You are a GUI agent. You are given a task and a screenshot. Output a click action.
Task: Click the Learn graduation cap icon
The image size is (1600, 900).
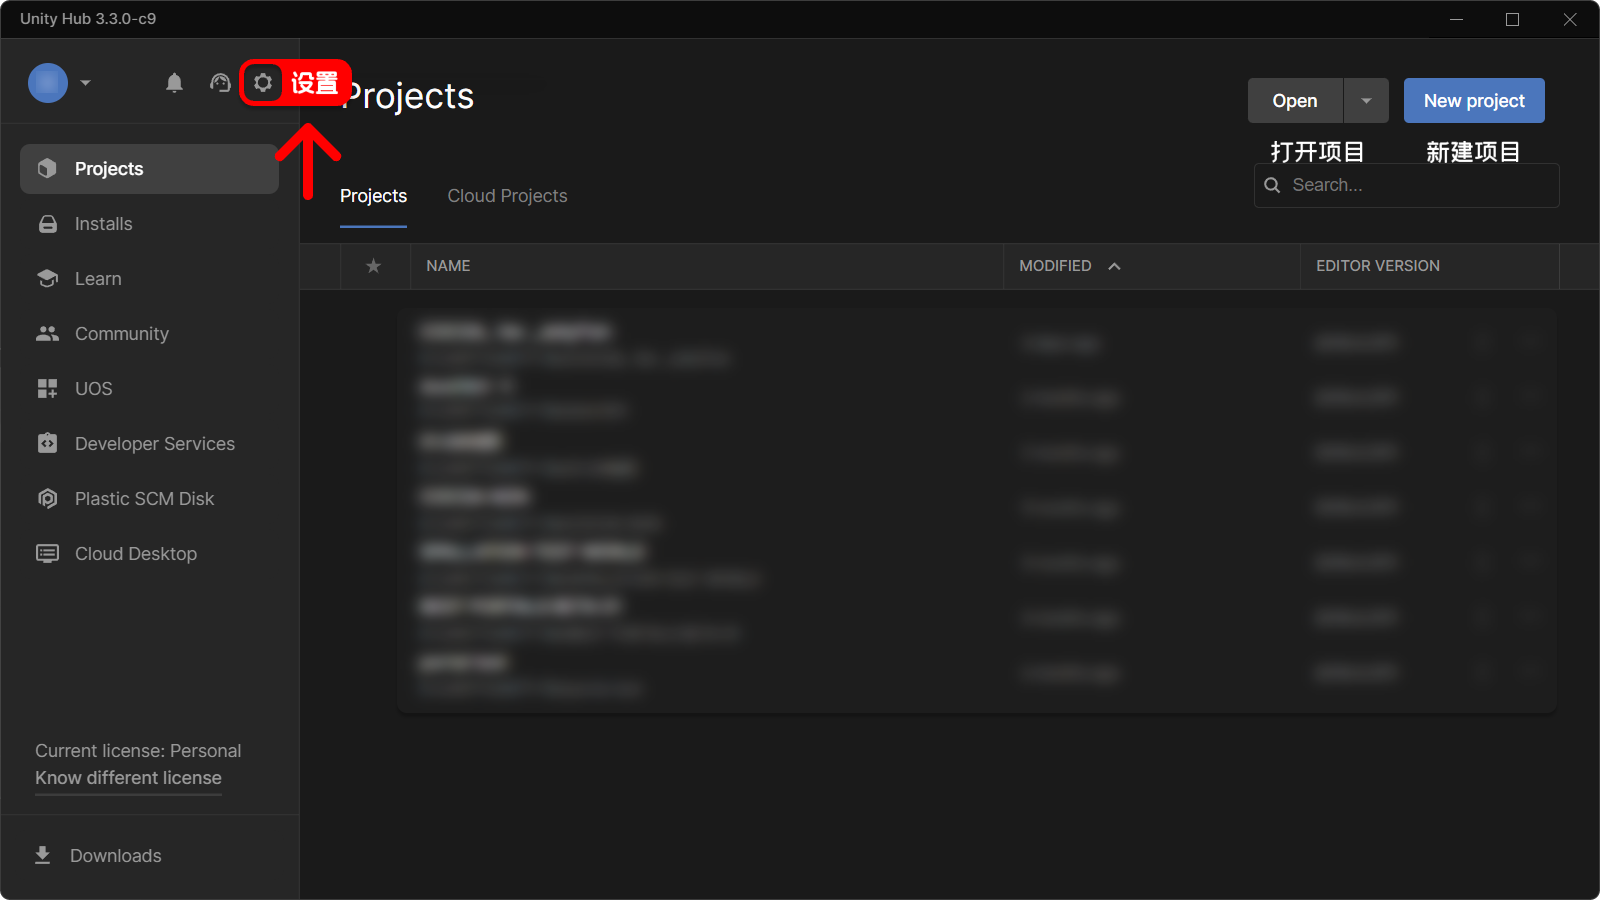pos(47,278)
